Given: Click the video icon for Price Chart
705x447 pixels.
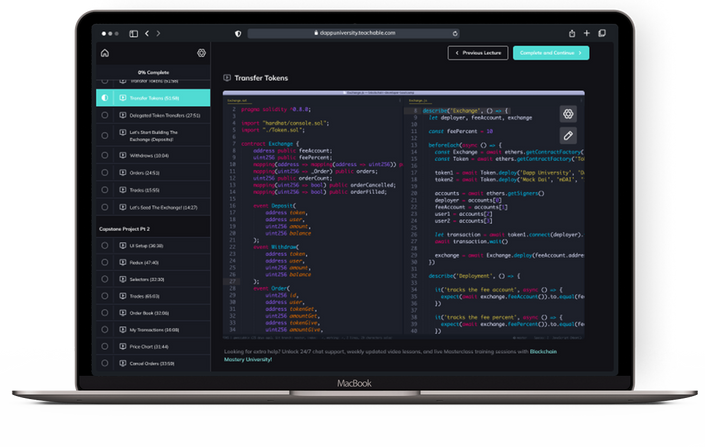Looking at the screenshot, I should tap(122, 346).
